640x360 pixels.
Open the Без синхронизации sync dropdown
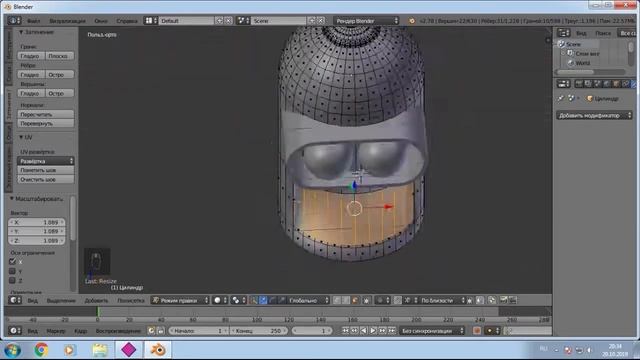pyautogui.click(x=432, y=331)
